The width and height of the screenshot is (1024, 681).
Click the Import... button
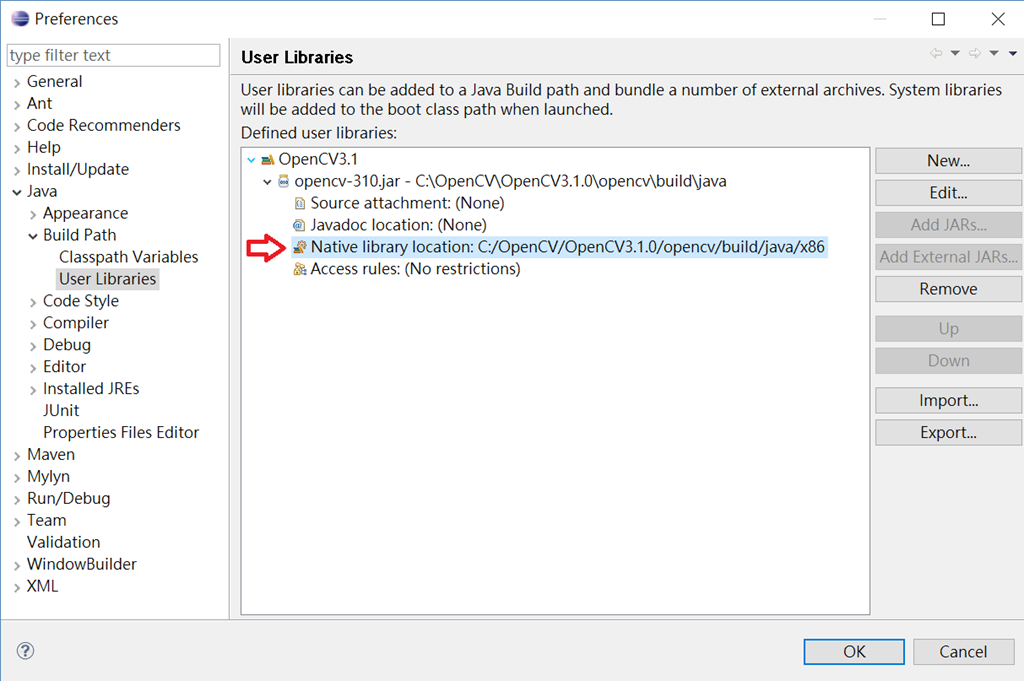(948, 400)
